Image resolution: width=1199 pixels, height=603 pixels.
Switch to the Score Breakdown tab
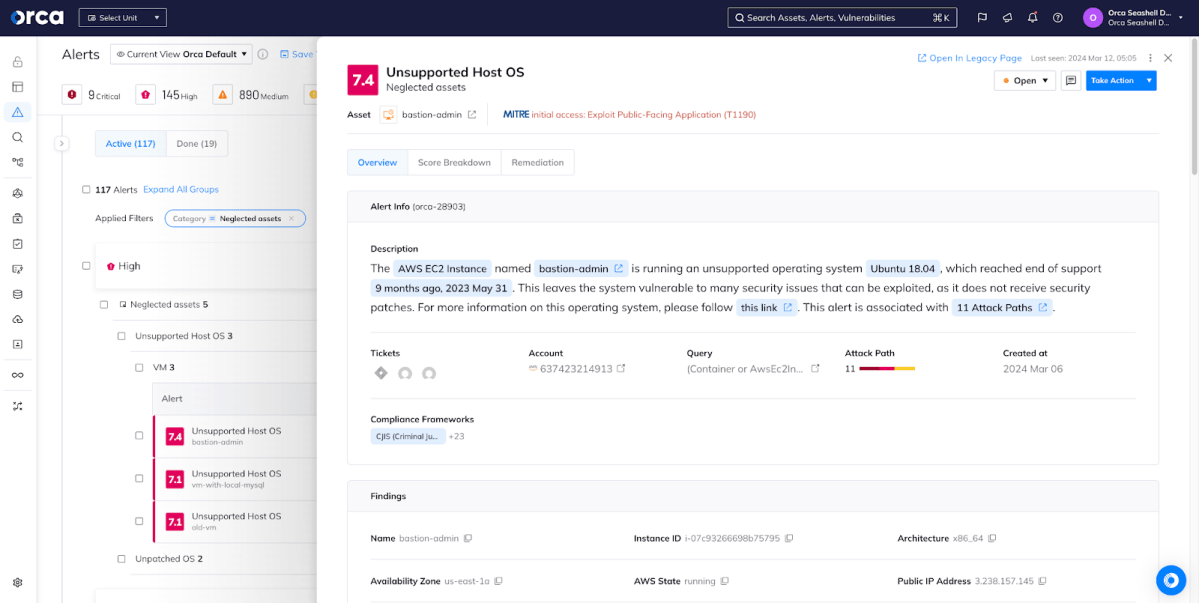point(454,163)
